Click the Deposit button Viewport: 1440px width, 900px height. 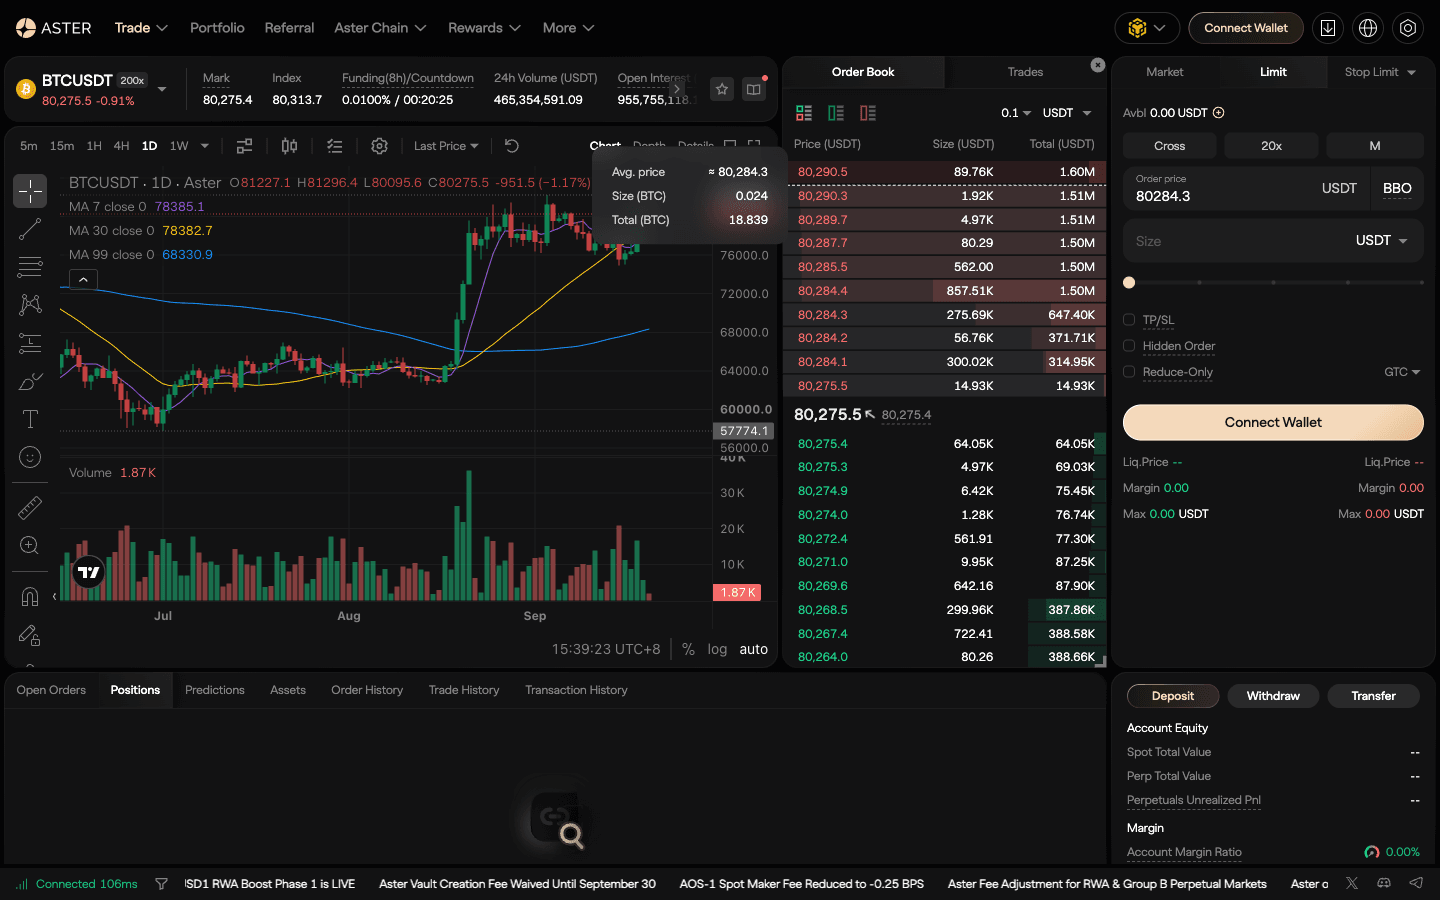pyautogui.click(x=1173, y=696)
